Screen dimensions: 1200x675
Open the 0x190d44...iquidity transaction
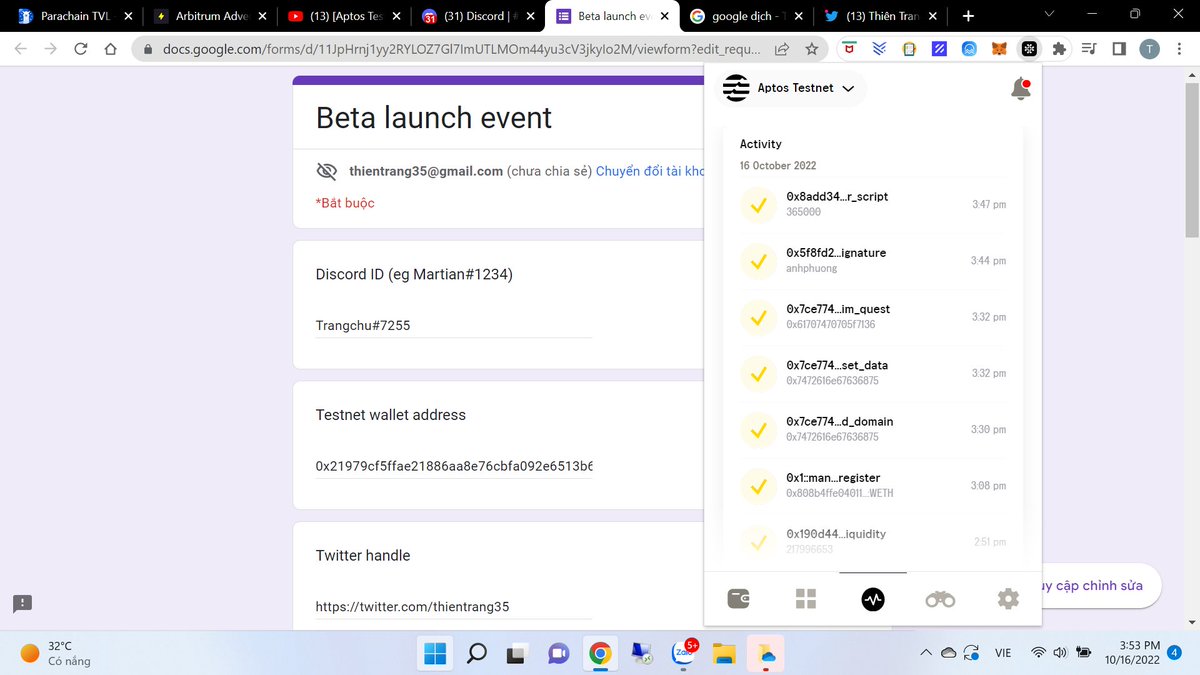pos(873,541)
